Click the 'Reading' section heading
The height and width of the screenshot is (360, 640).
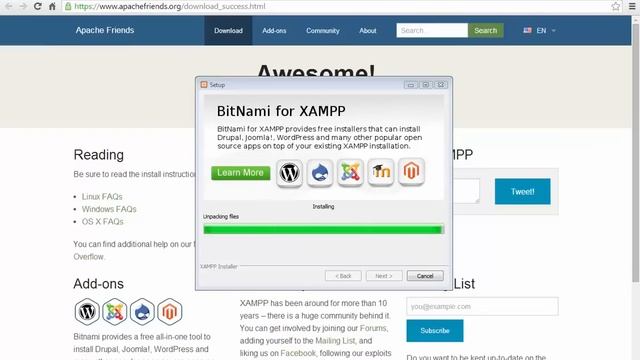pyautogui.click(x=99, y=155)
